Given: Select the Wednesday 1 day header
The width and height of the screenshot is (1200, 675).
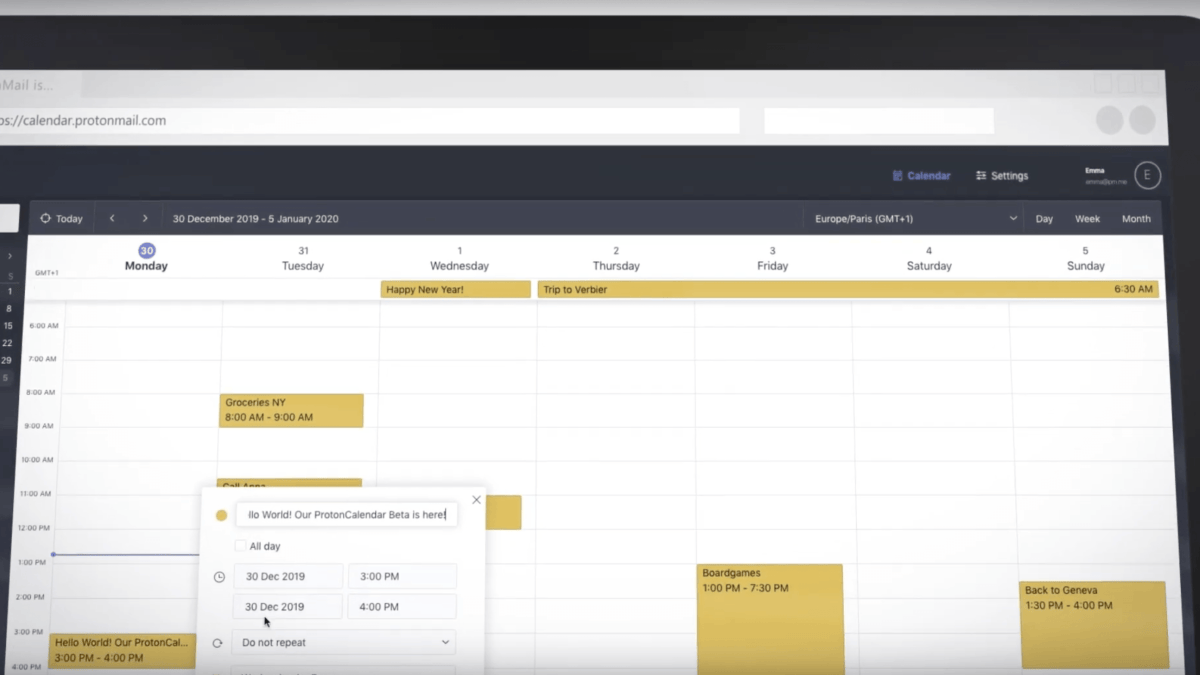Looking at the screenshot, I should 459,258.
